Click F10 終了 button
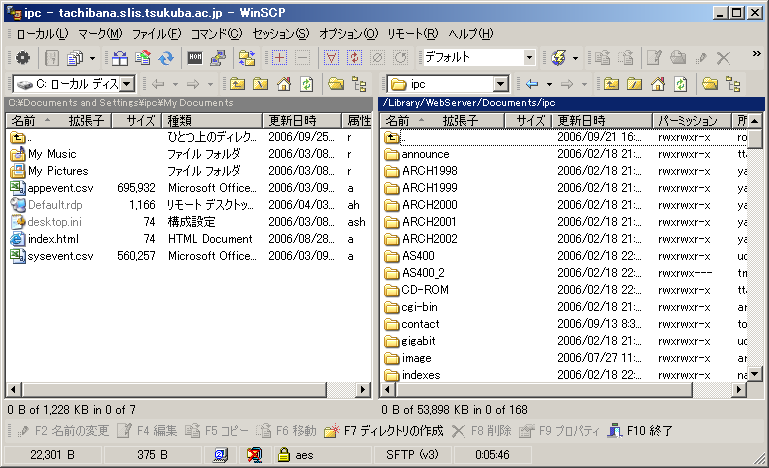The image size is (769, 468). click(x=640, y=431)
